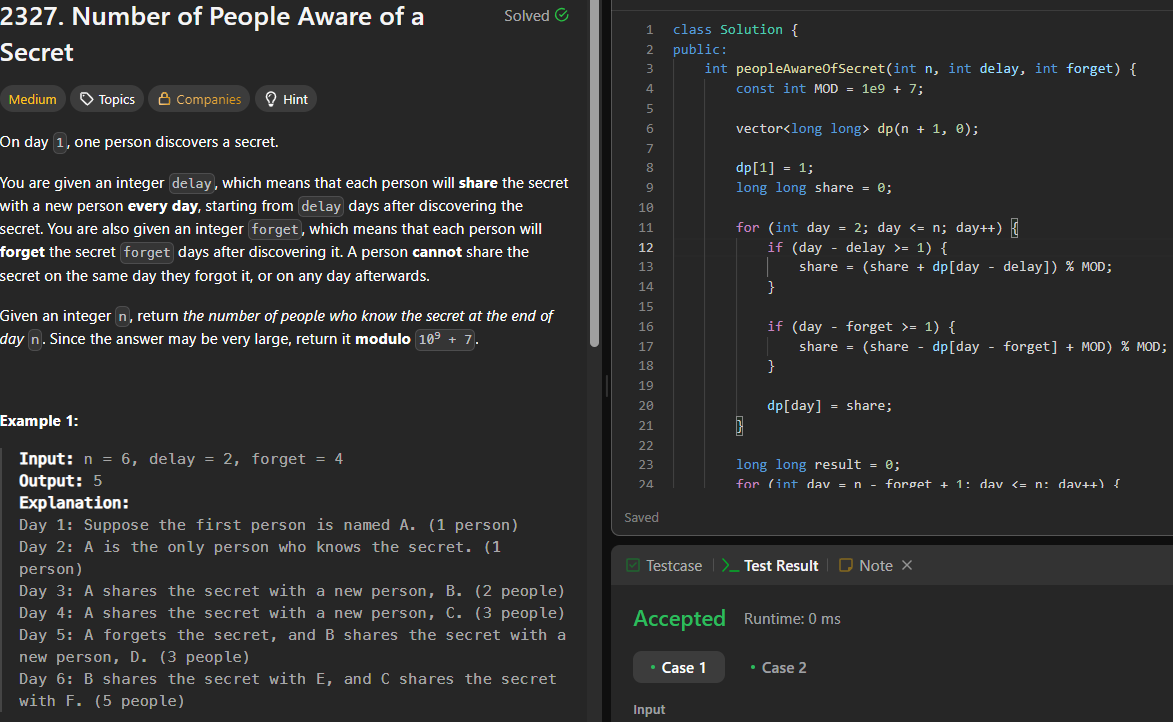Click line number 20 in editor

pyautogui.click(x=646, y=406)
